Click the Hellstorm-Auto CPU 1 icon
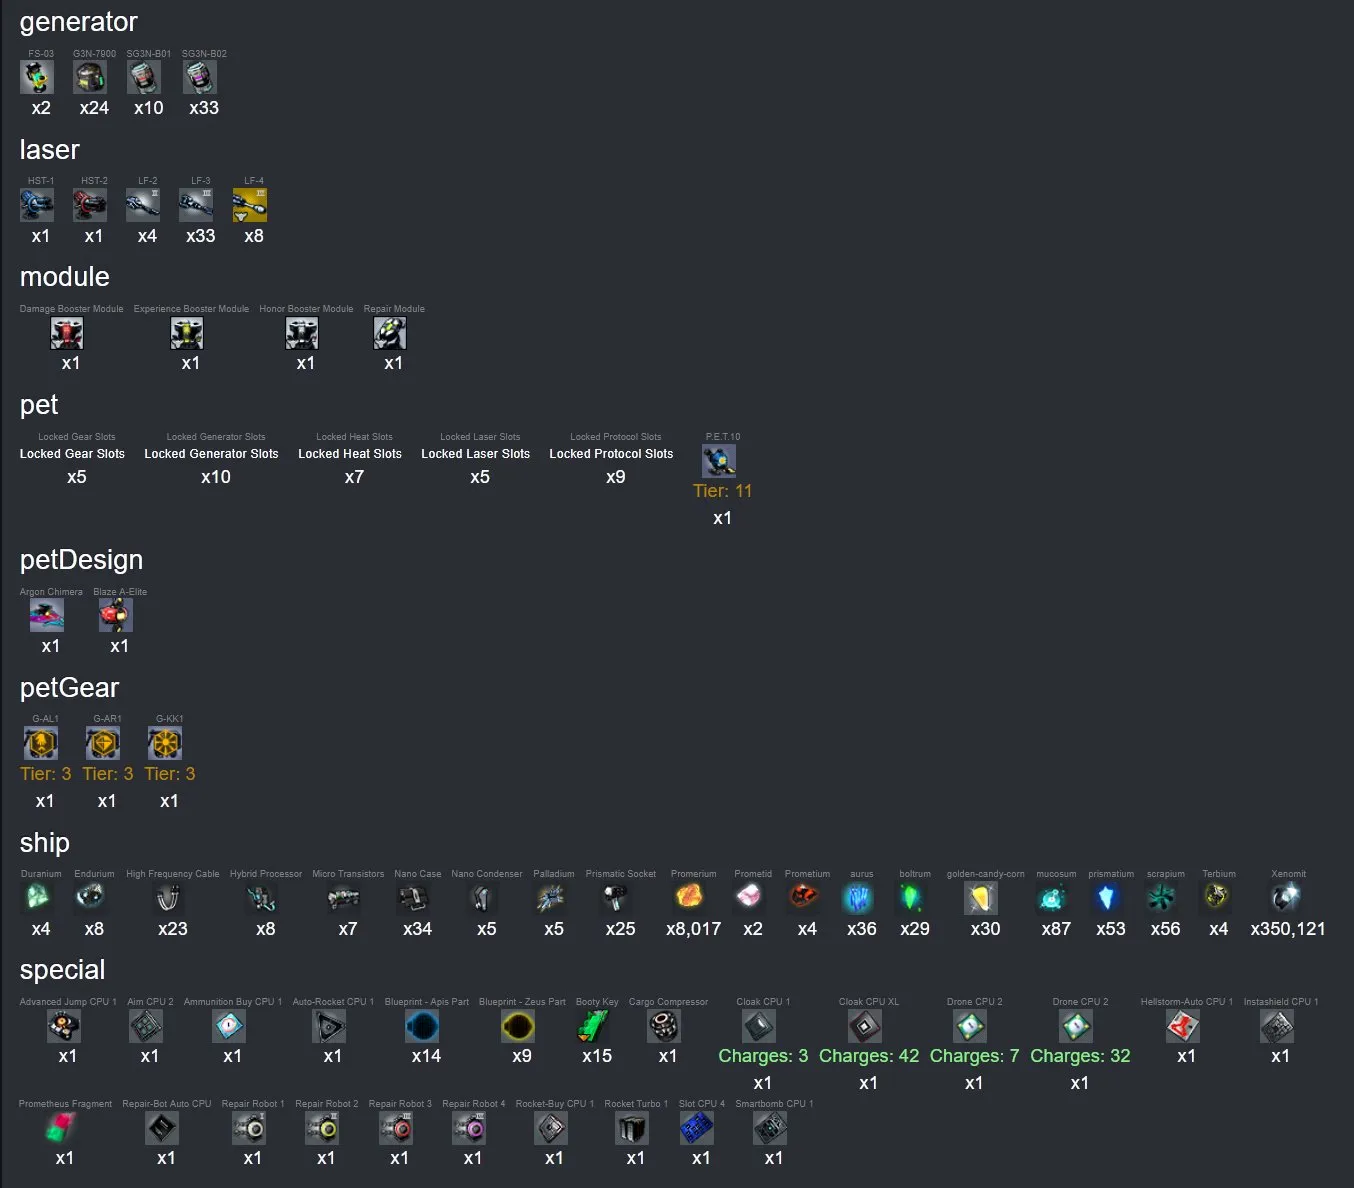 1183,1026
